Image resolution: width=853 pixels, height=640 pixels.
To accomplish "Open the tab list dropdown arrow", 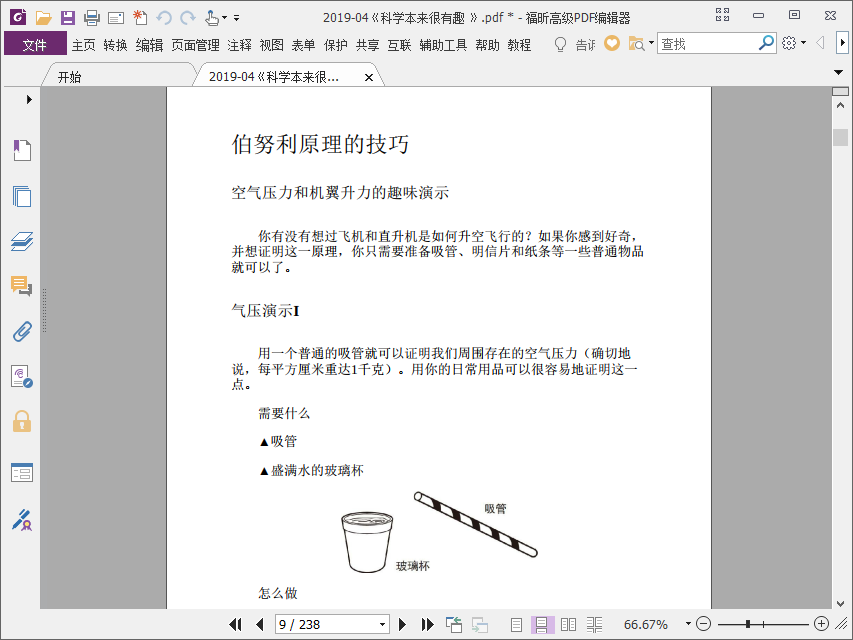I will [839, 72].
